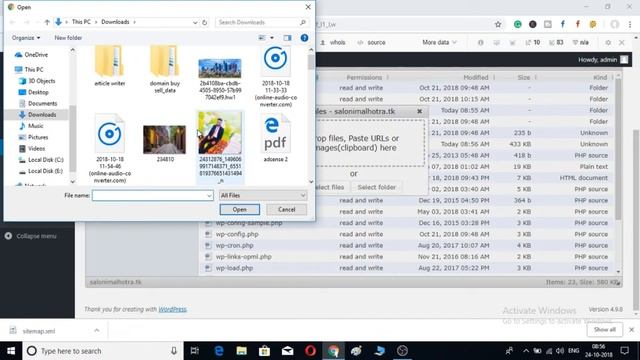This screenshot has height=360, width=640.
Task: Open the domain buy sell_data folder
Action: click(165, 69)
